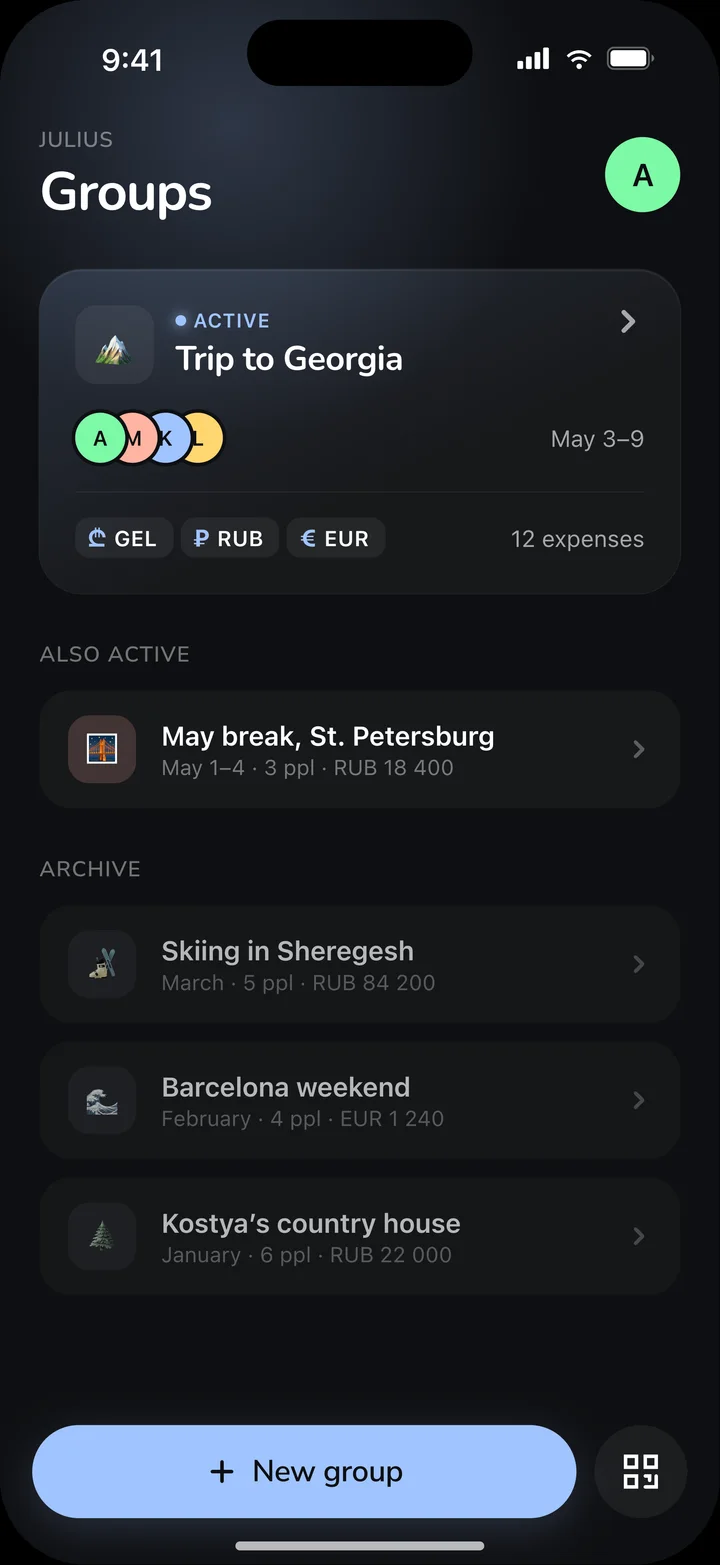Tap the blue member avatar K
The image size is (720, 1565).
coord(168,438)
